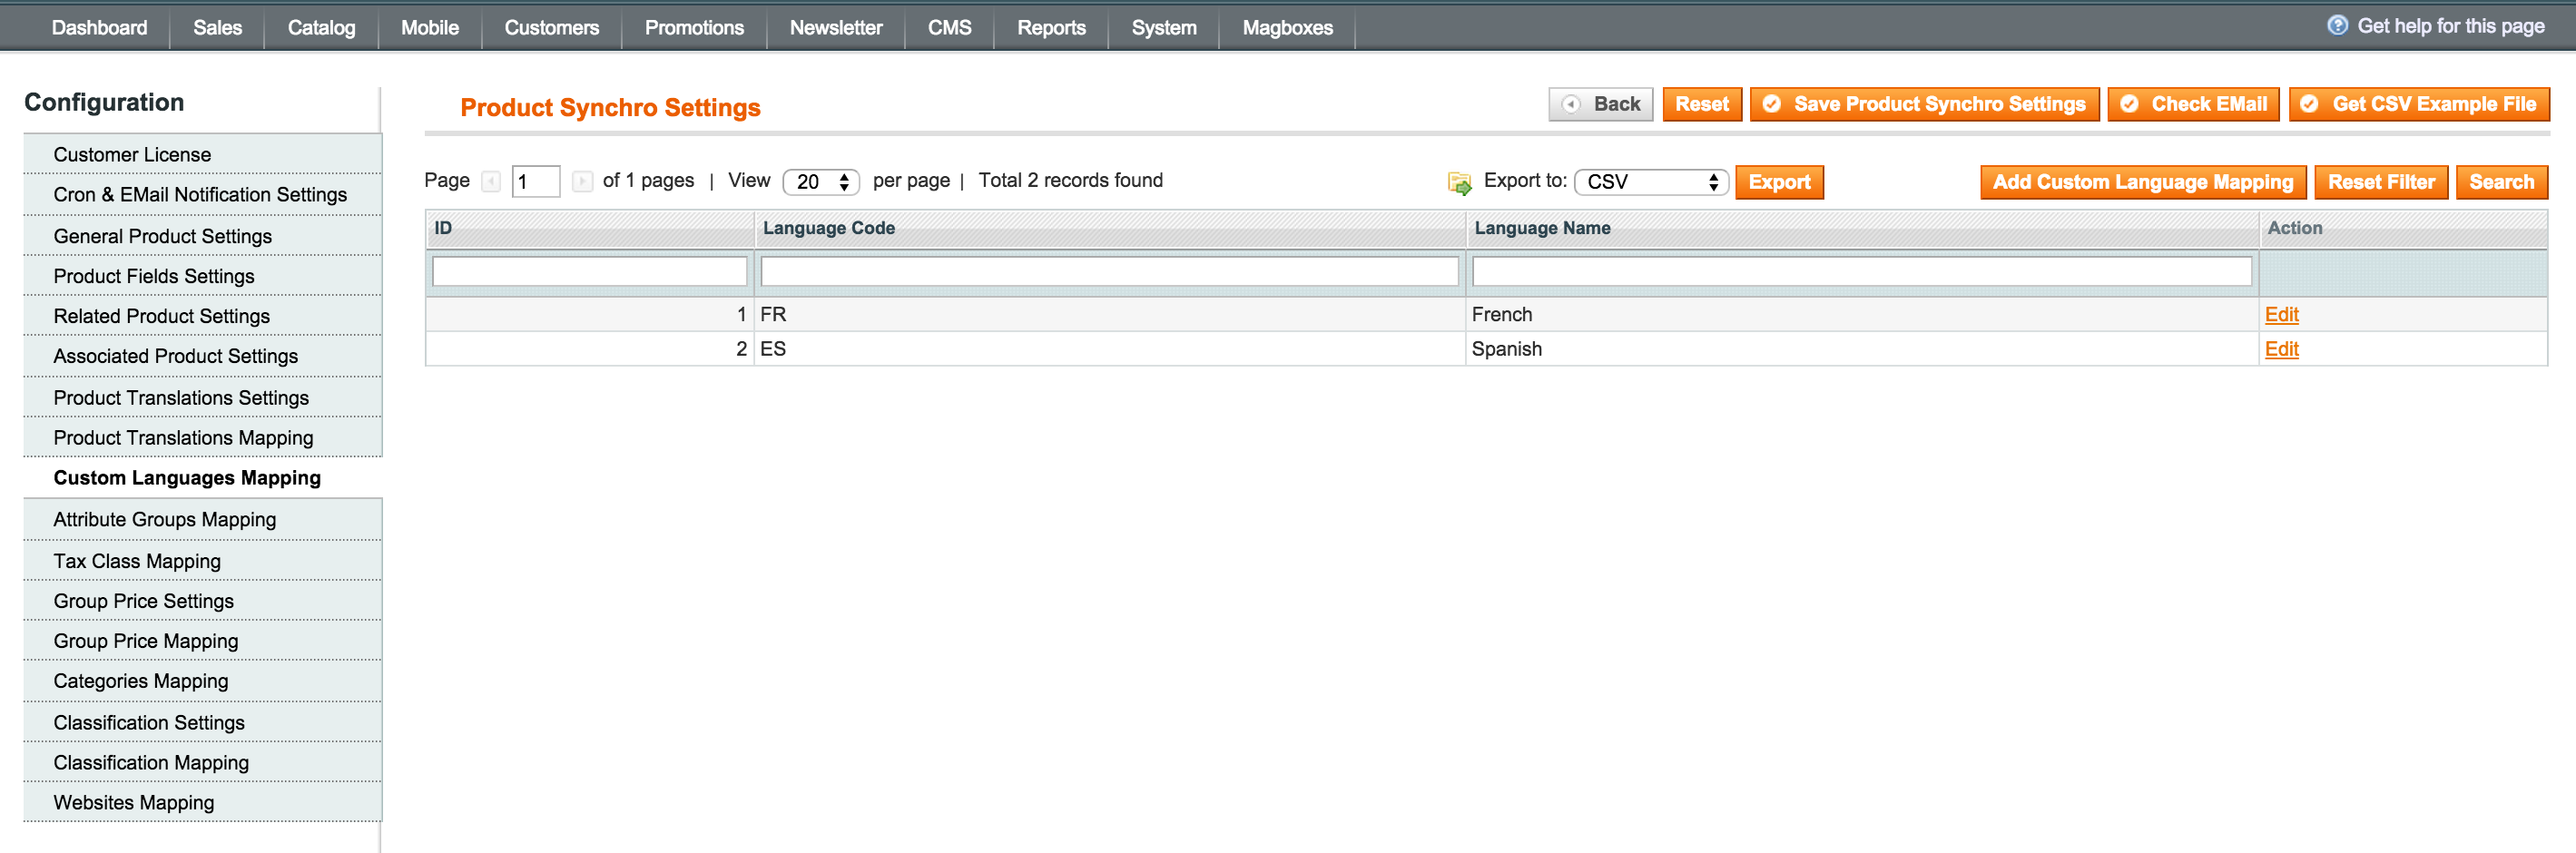
Task: Focus the page number input field
Action: (x=536, y=182)
